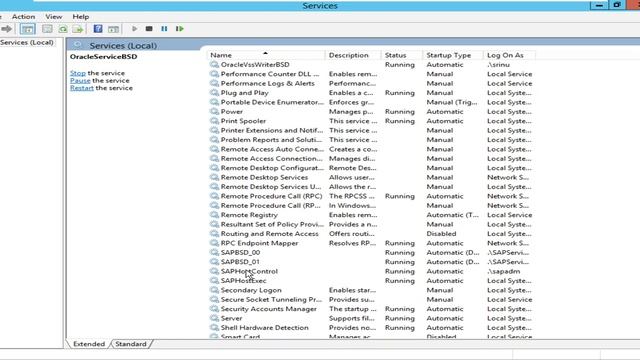
Task: Select Remote Access Connection... row
Action: [x=371, y=158]
